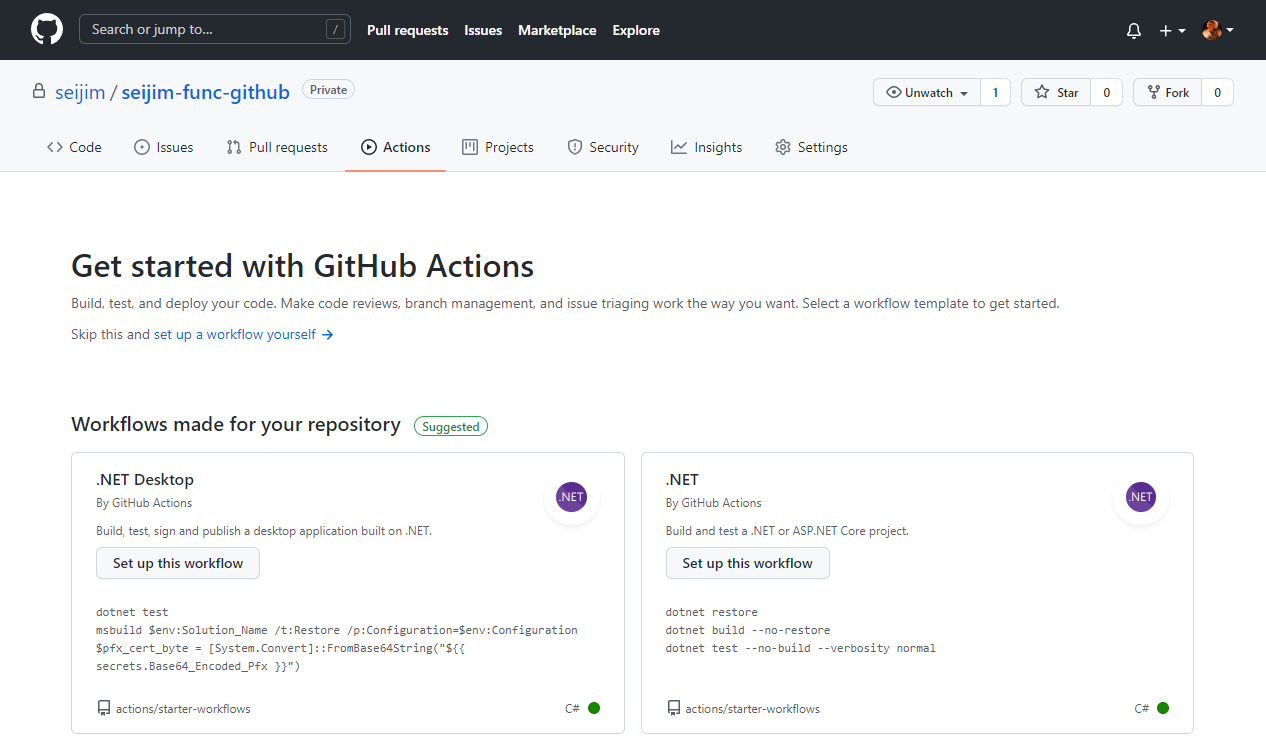
Task: Open the notifications bell
Action: click(1133, 30)
